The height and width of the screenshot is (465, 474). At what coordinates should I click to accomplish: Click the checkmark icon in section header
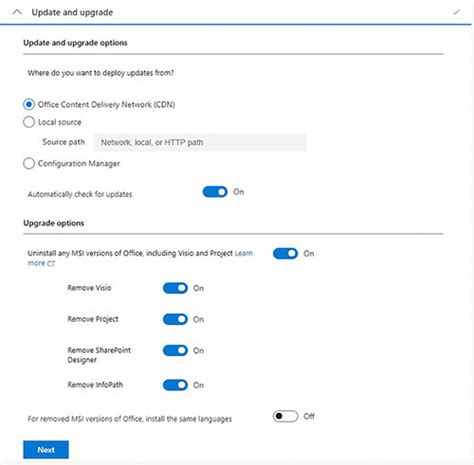456,12
